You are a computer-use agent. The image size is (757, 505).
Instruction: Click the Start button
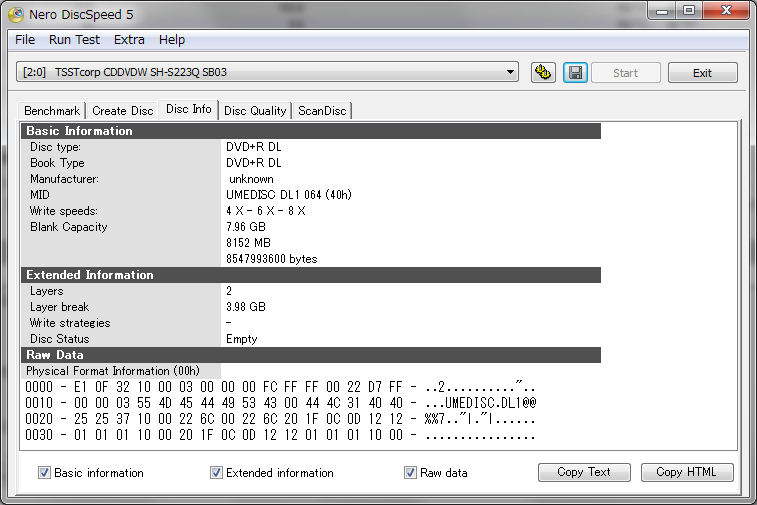tap(626, 73)
